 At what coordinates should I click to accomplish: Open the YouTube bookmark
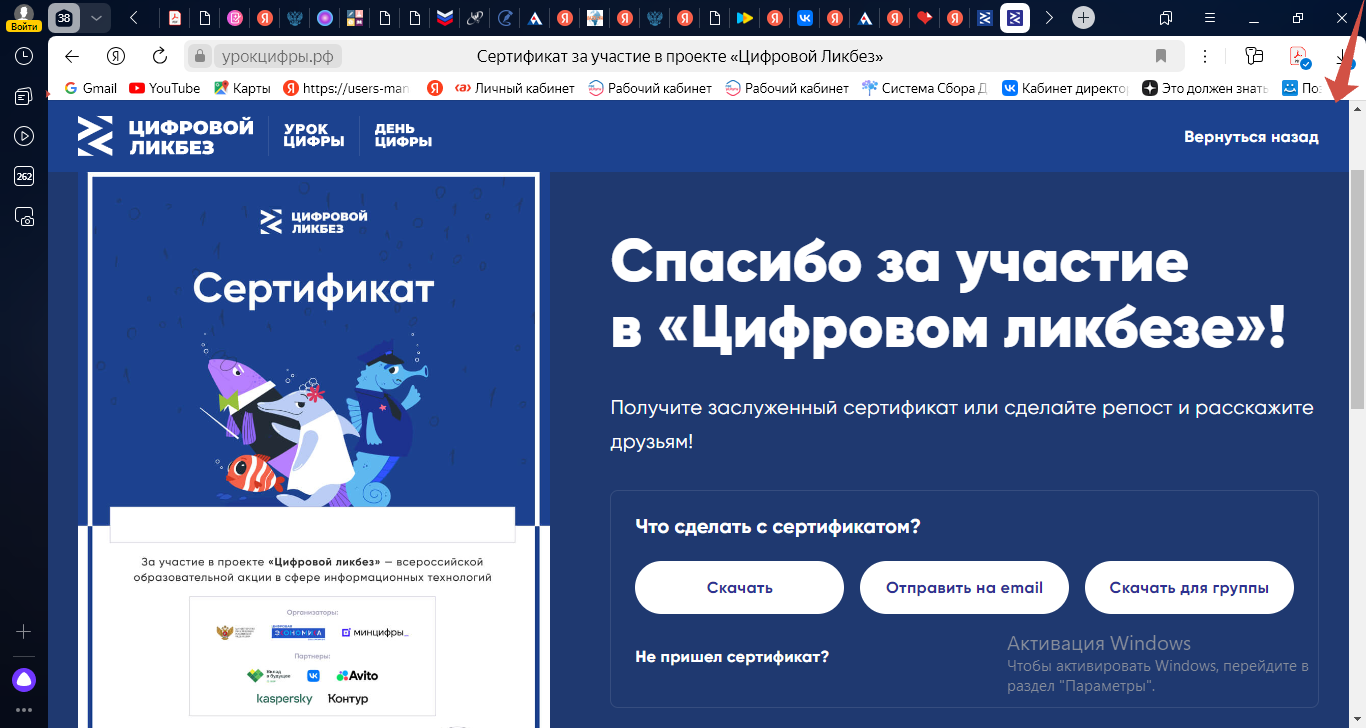pos(165,88)
